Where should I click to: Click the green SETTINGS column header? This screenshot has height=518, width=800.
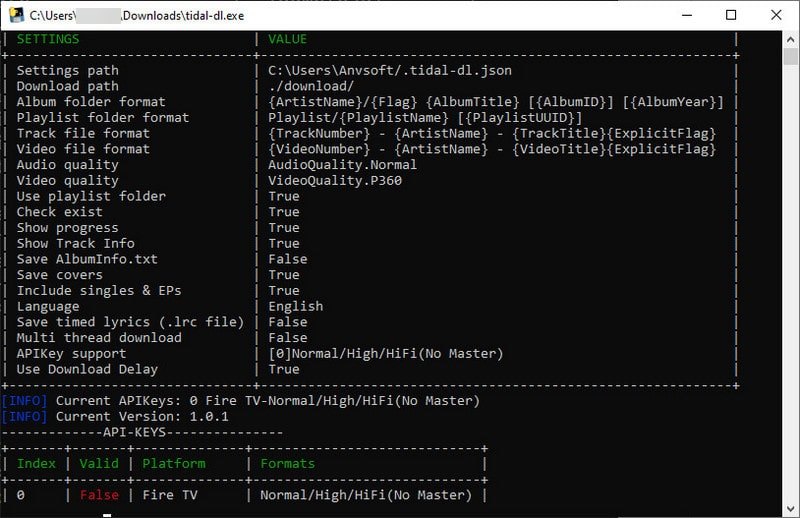48,39
